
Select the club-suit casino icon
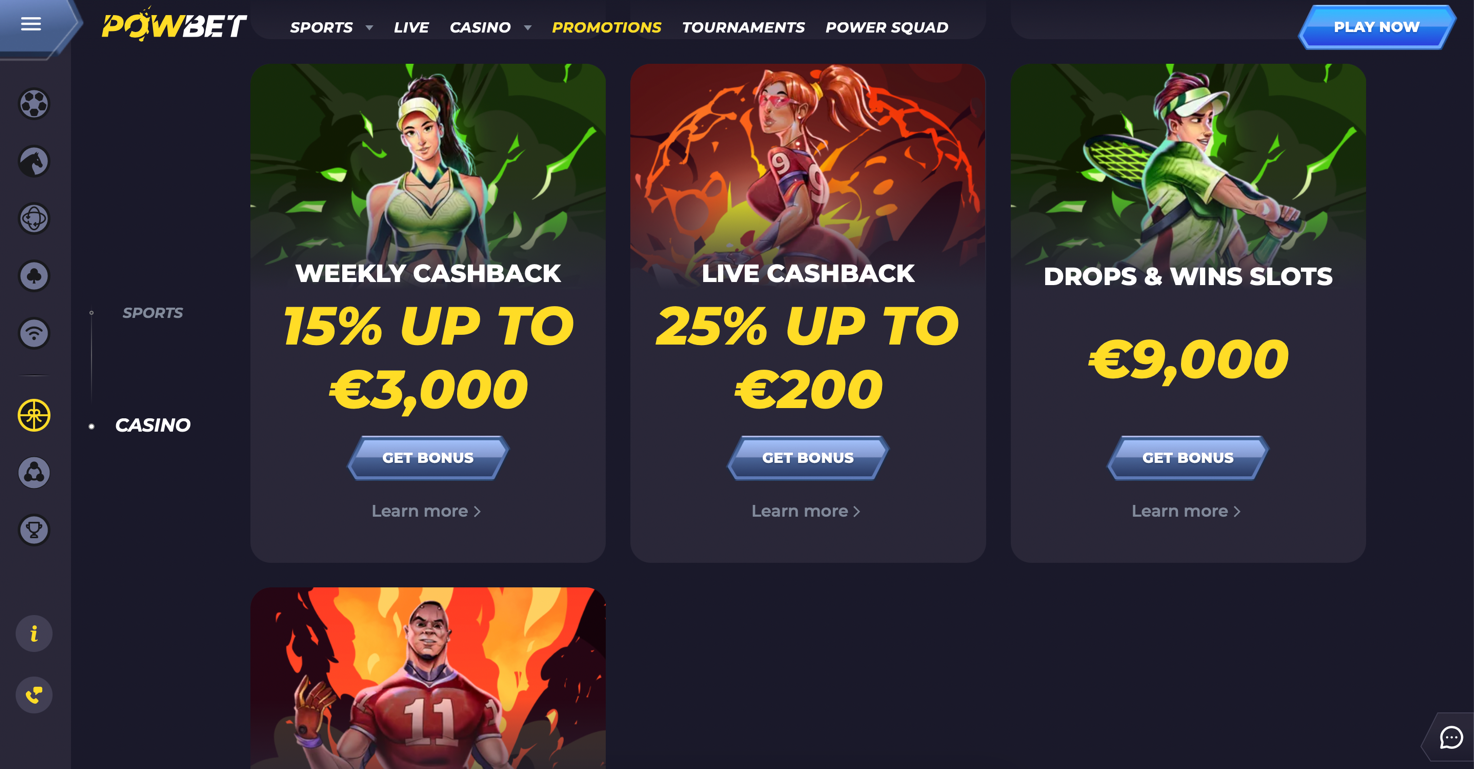(34, 276)
